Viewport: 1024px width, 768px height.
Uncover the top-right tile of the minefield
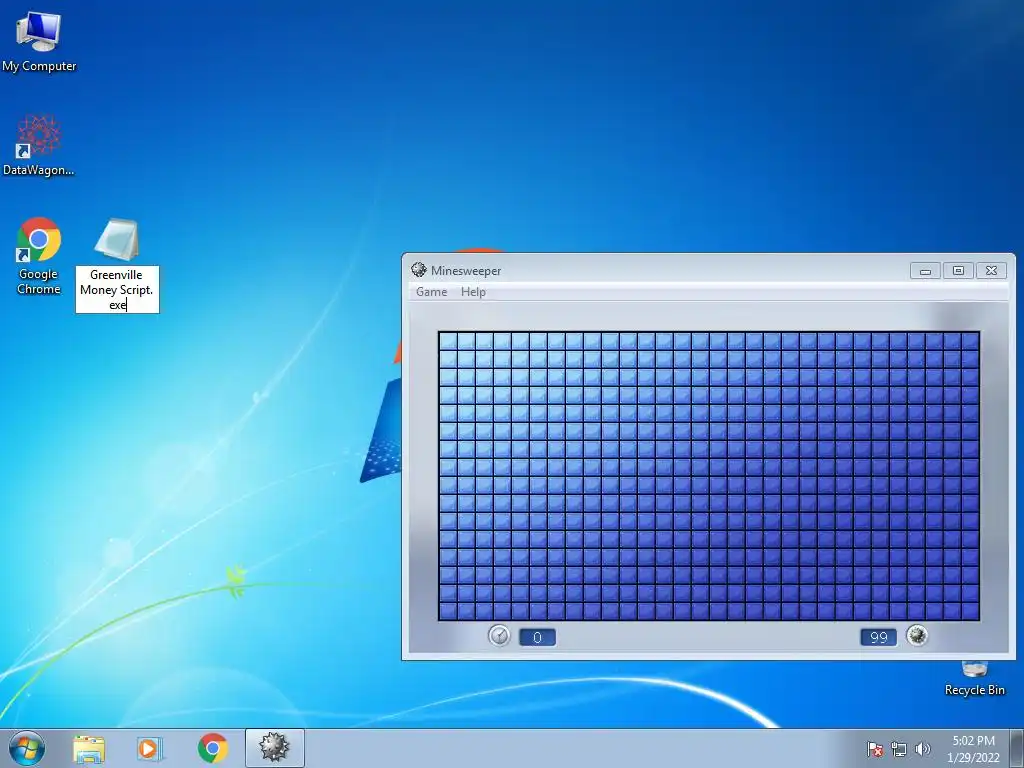pos(970,341)
